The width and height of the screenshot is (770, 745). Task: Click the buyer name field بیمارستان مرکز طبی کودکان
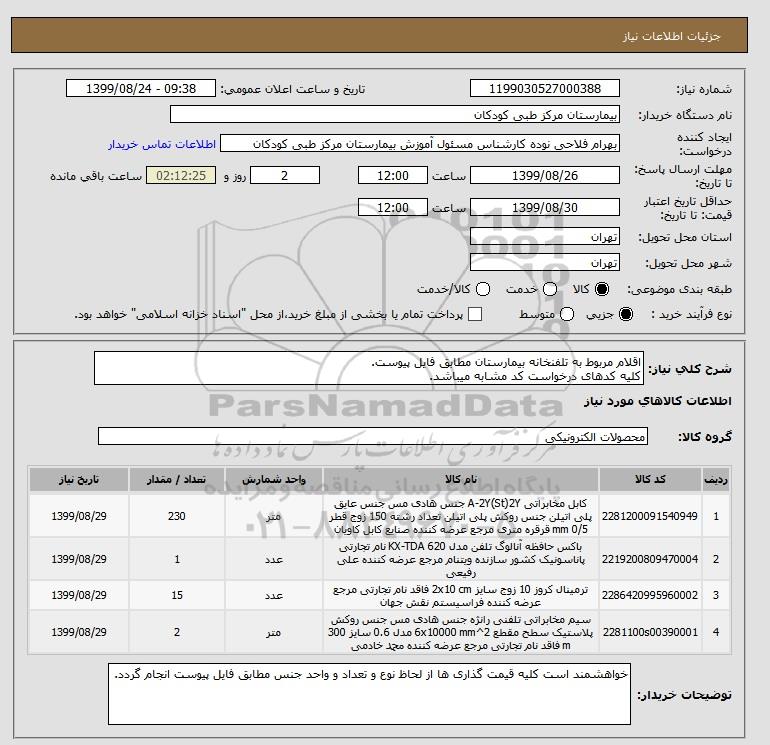pos(395,114)
